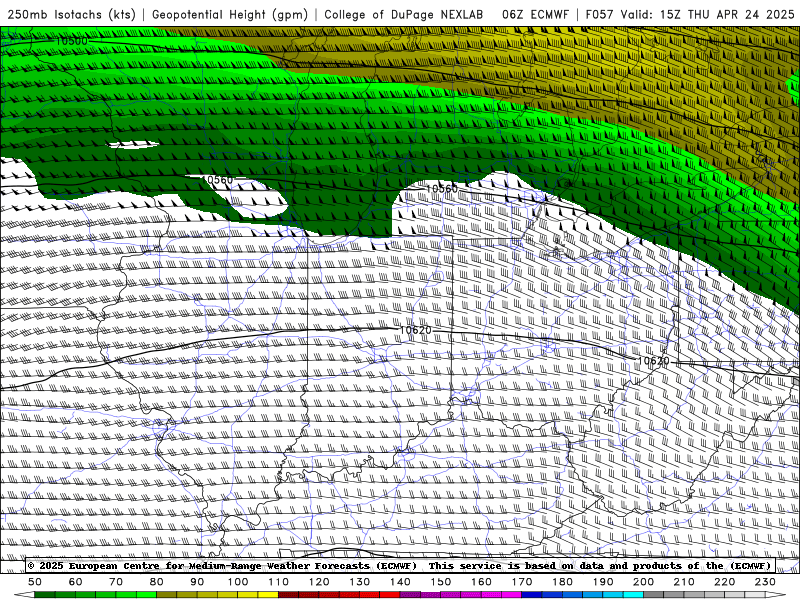Click the "College of DuPage NEXLAB" header text
800x600 pixels.
[404, 14]
